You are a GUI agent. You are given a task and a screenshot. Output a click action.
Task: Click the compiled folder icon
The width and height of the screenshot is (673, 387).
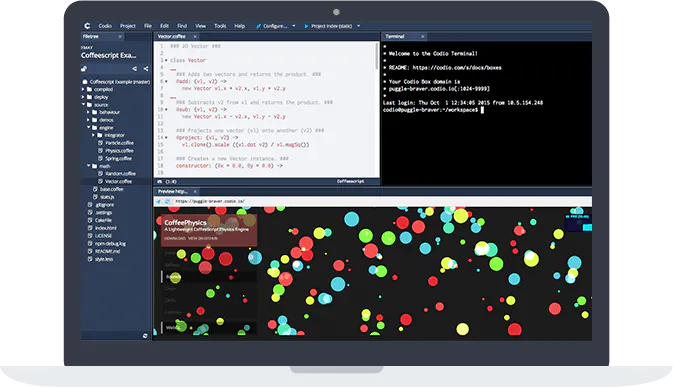coord(89,89)
